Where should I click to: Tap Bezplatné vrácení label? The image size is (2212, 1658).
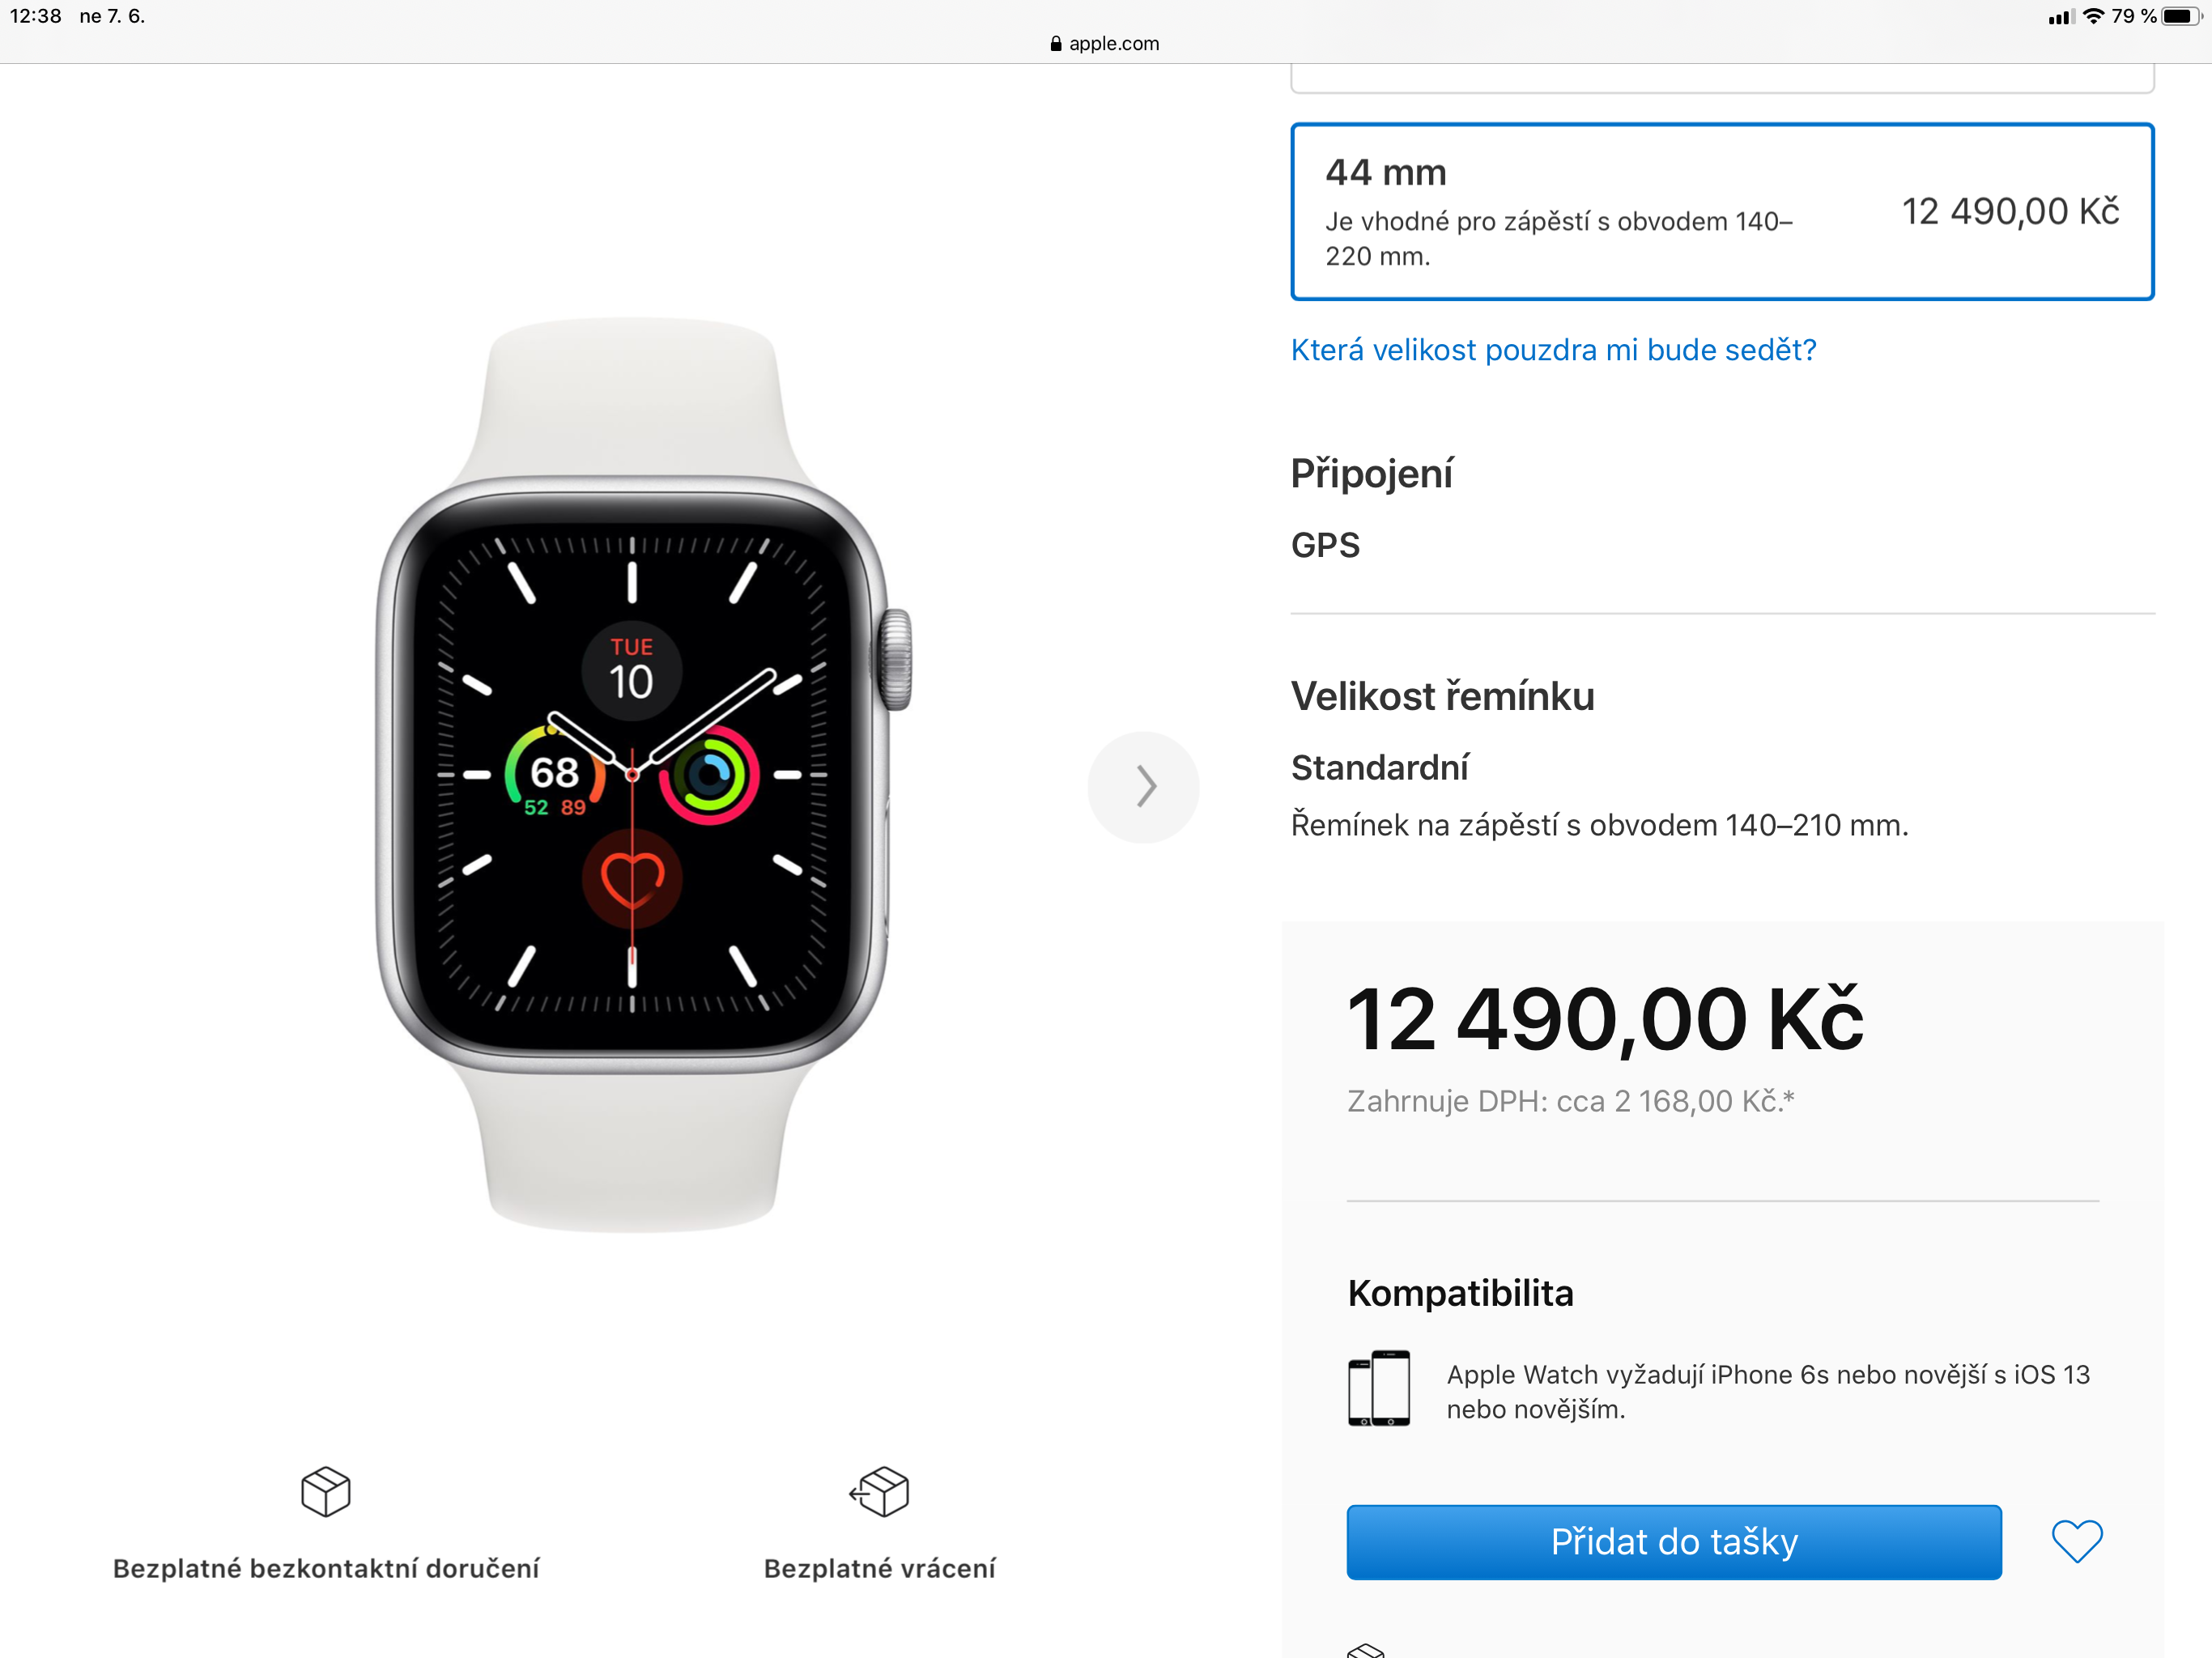point(879,1568)
